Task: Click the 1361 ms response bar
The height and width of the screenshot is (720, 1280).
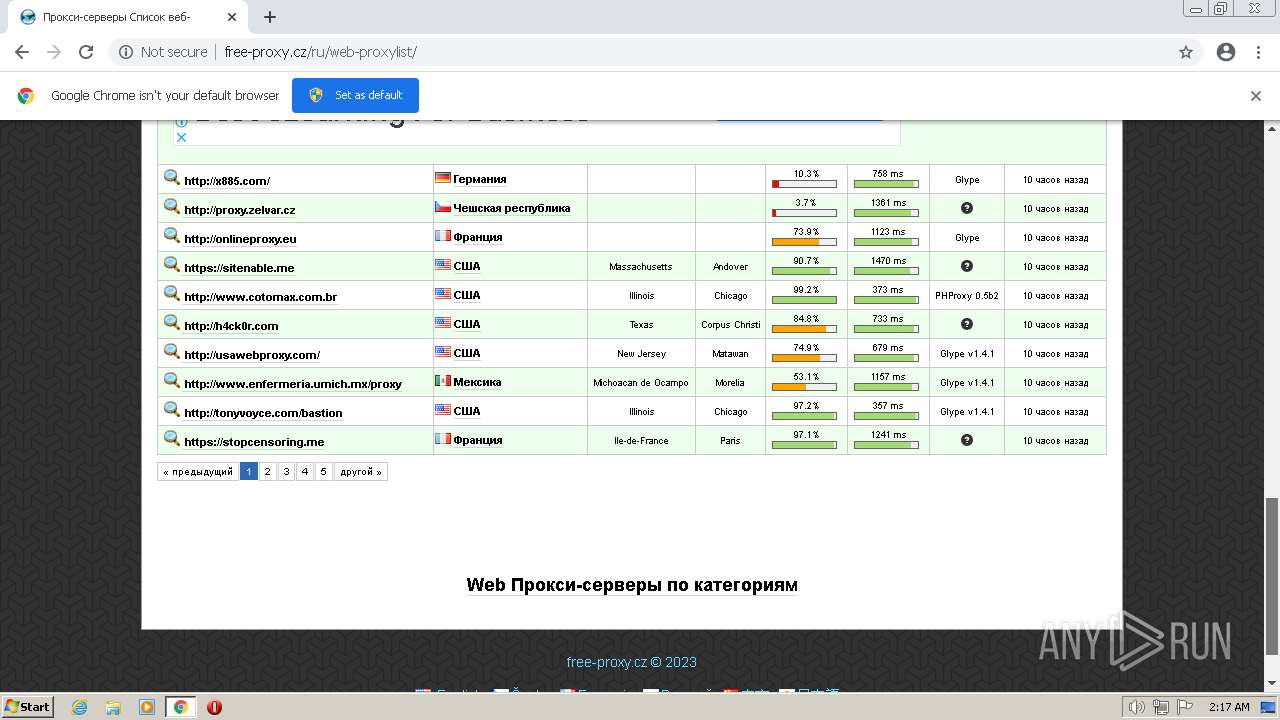Action: (x=886, y=213)
